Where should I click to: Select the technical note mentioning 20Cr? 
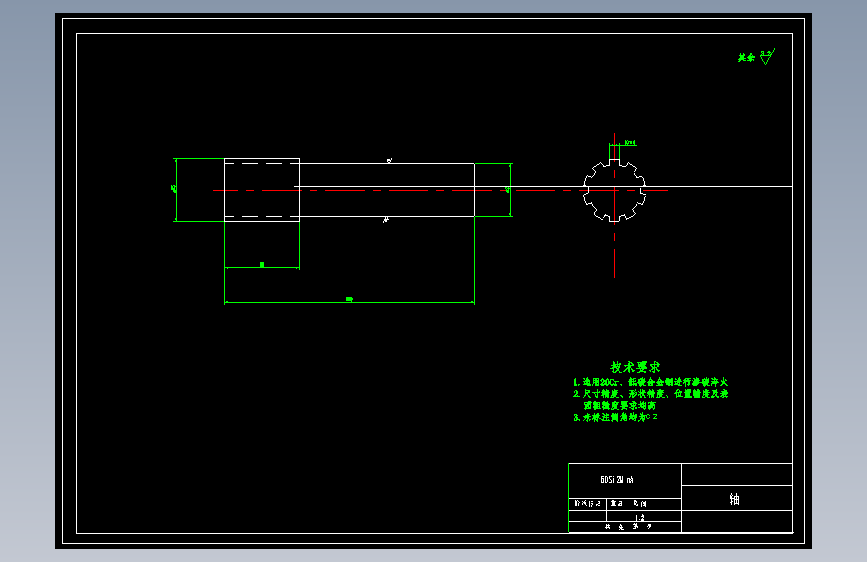click(x=650, y=382)
